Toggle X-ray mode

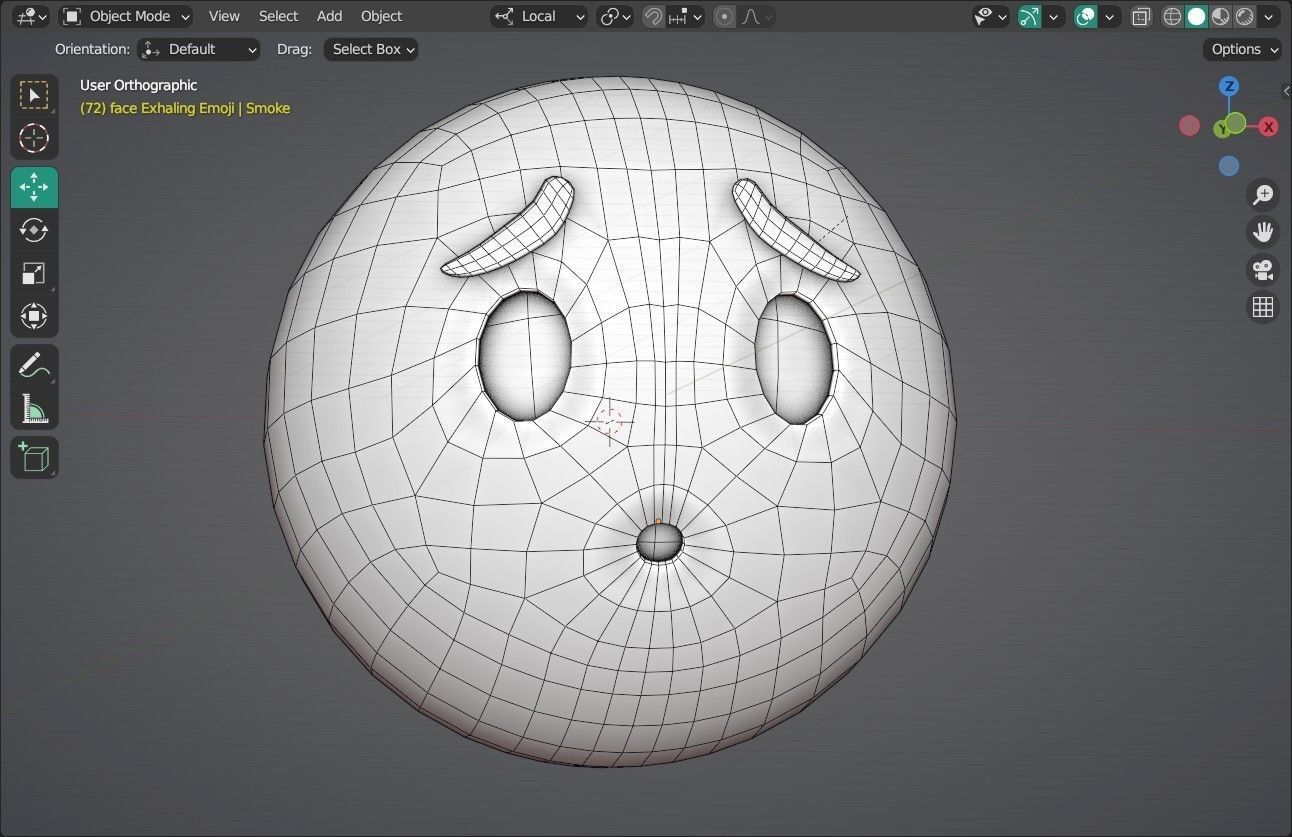(1141, 16)
